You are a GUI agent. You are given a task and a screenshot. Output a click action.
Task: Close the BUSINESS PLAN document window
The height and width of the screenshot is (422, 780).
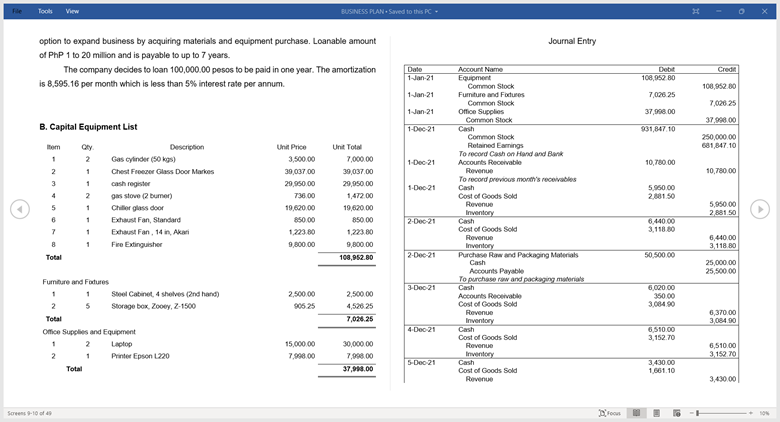[764, 11]
